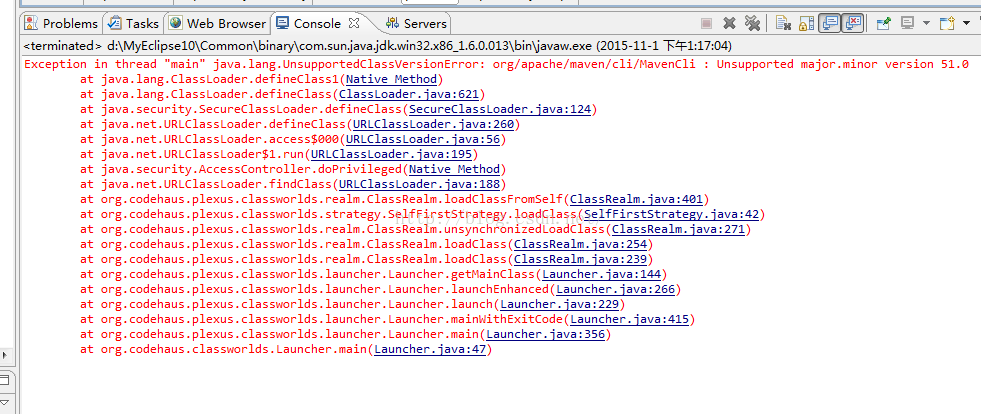Open the URLClassLoader.java:195 link
The height and width of the screenshot is (414, 981).
pyautogui.click(x=391, y=154)
